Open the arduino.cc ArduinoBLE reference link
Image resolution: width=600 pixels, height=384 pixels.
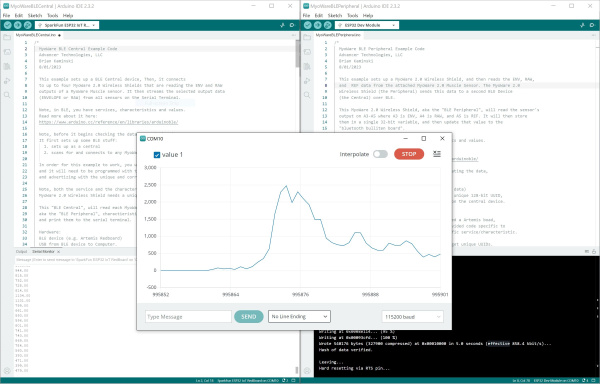click(x=108, y=122)
